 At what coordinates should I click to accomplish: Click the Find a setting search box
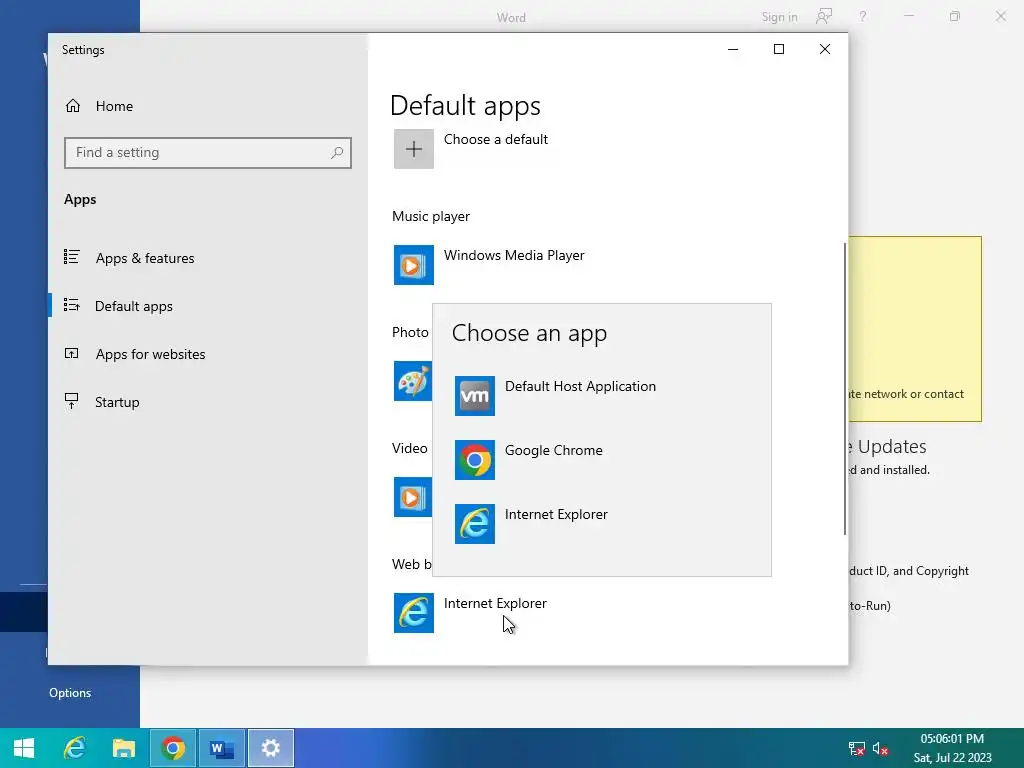208,153
